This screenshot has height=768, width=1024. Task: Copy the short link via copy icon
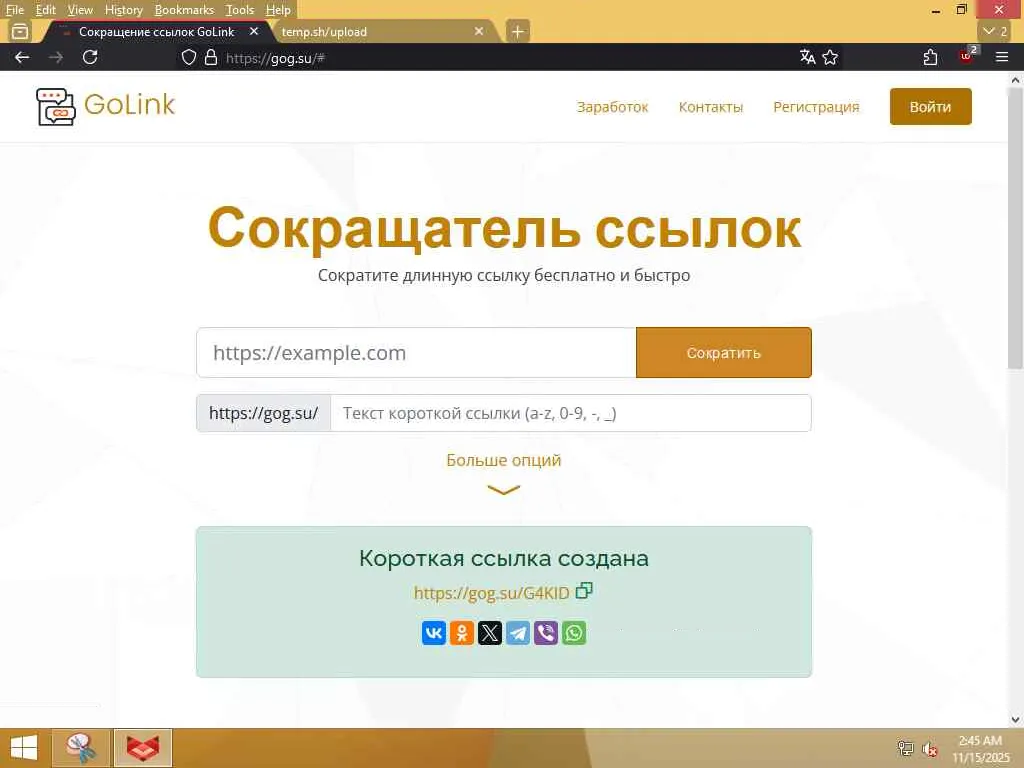(x=584, y=591)
